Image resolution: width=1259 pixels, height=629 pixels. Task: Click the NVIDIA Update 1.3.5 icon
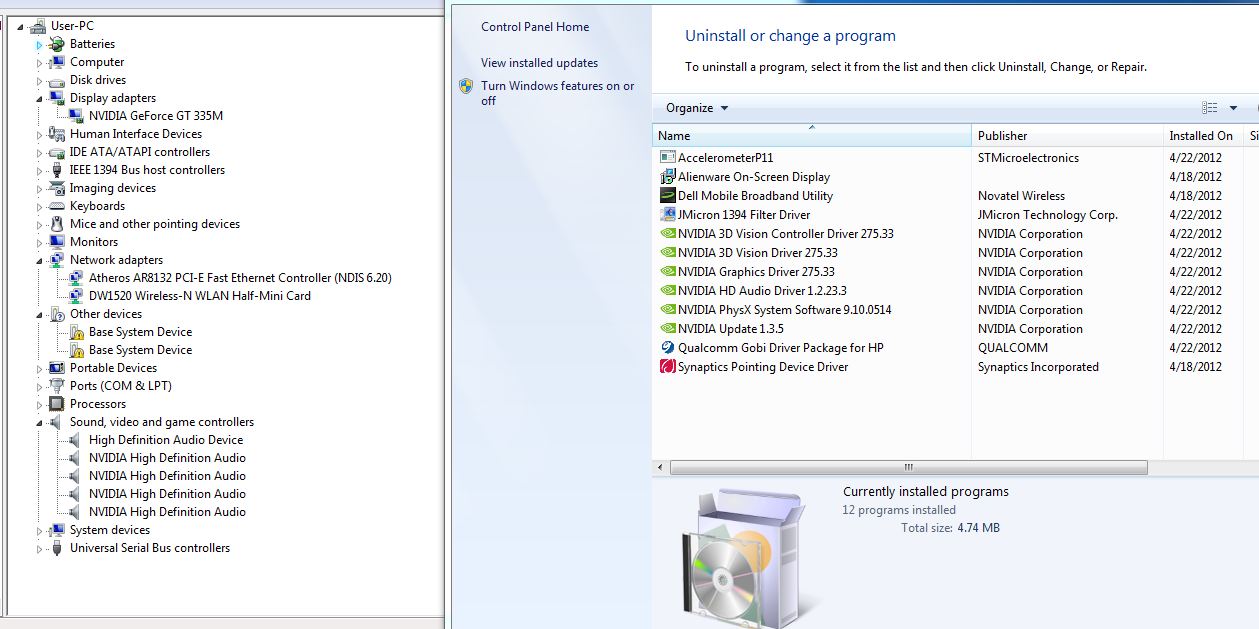click(x=668, y=329)
